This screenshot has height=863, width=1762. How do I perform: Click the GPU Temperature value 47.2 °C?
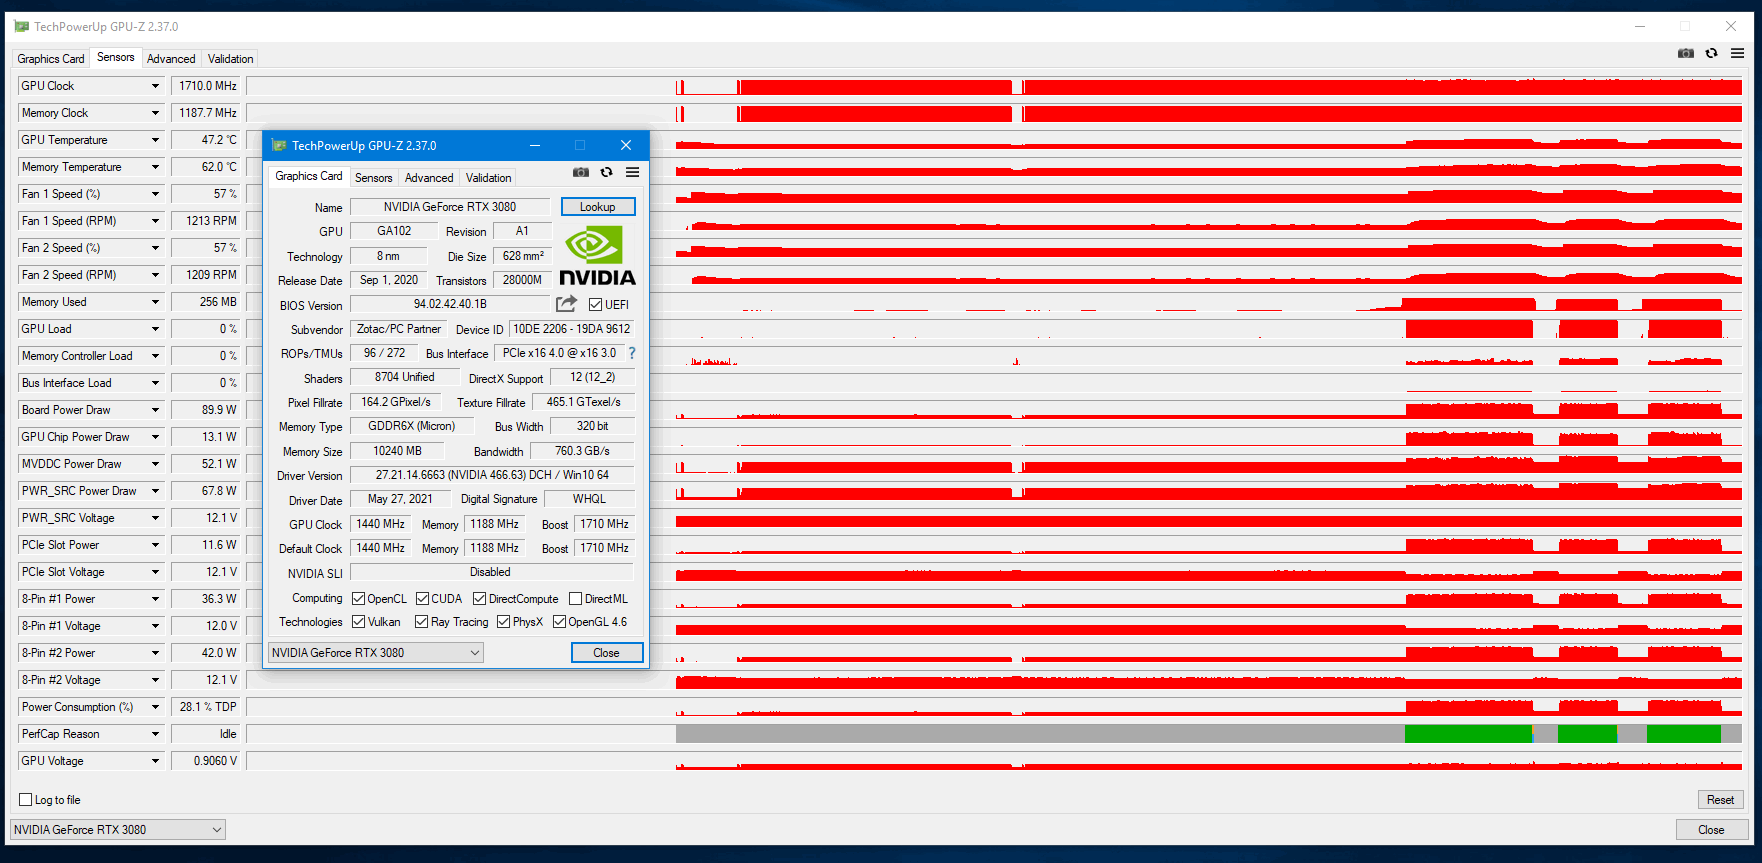pos(205,140)
